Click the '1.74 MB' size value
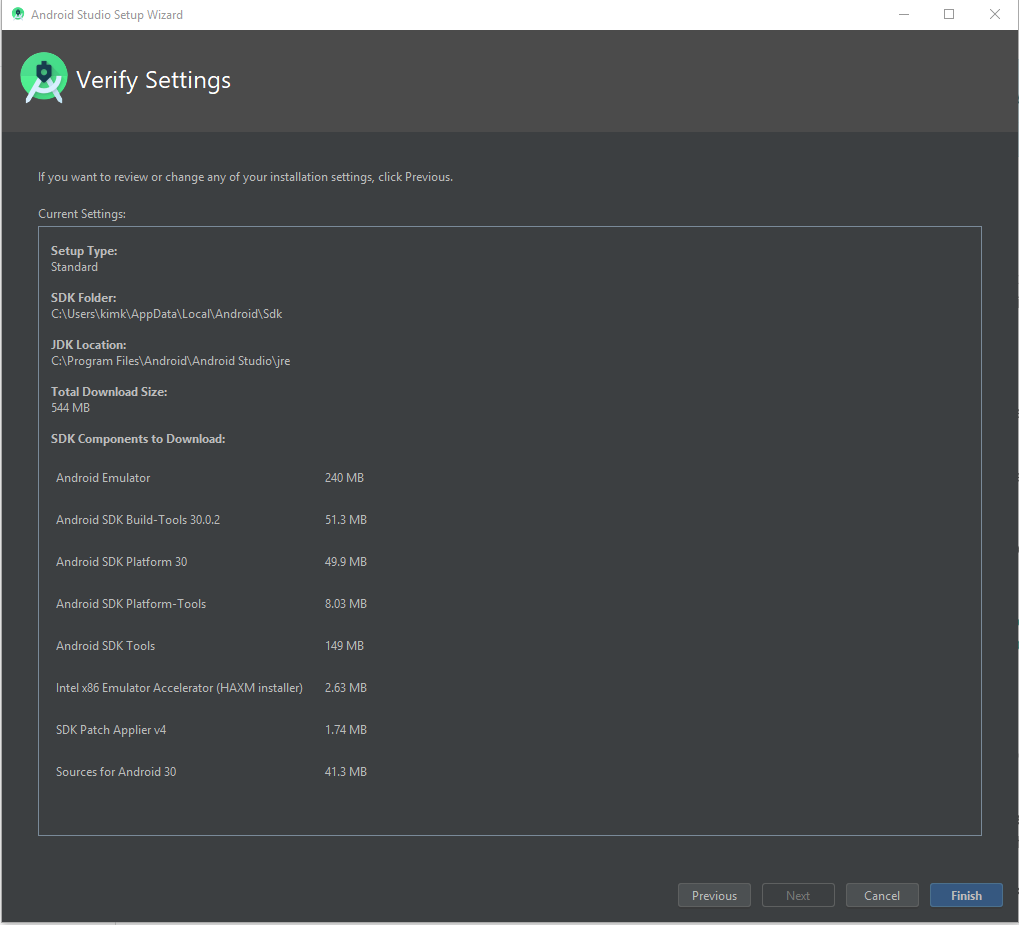The height and width of the screenshot is (925, 1019). tap(346, 730)
